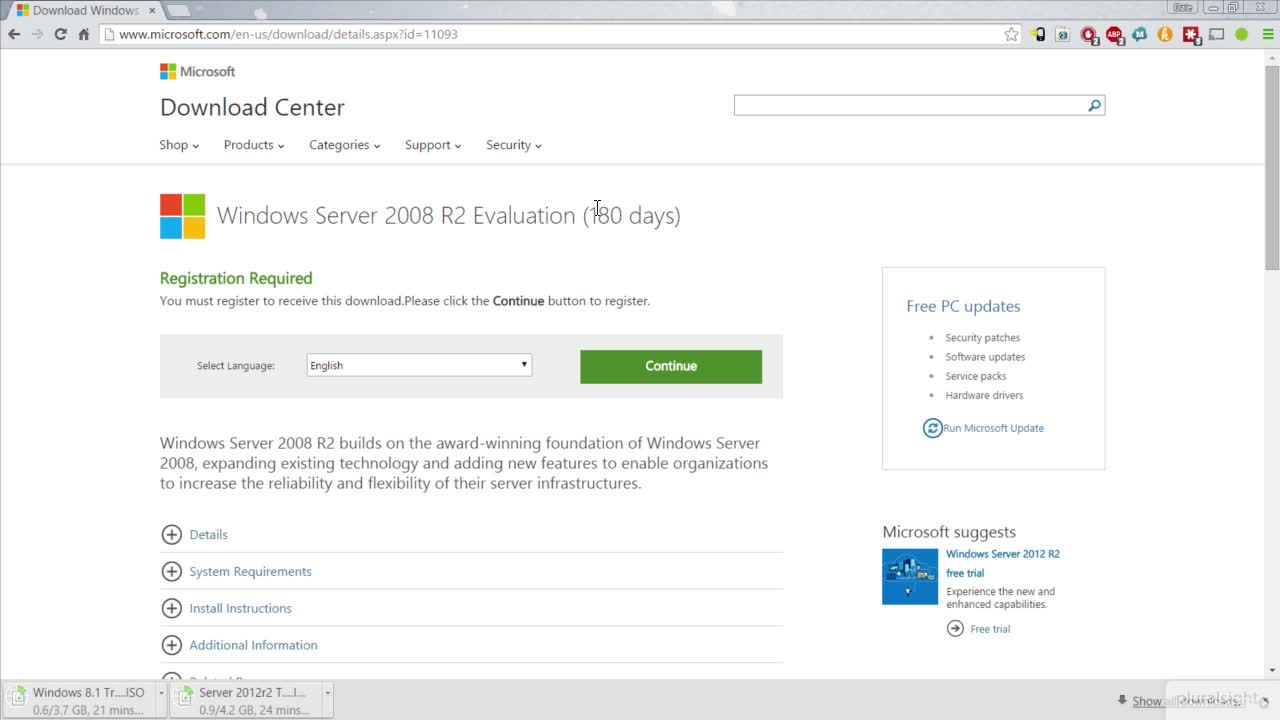1280x720 pixels.
Task: Expand the System Requirements section
Action: (x=236, y=571)
